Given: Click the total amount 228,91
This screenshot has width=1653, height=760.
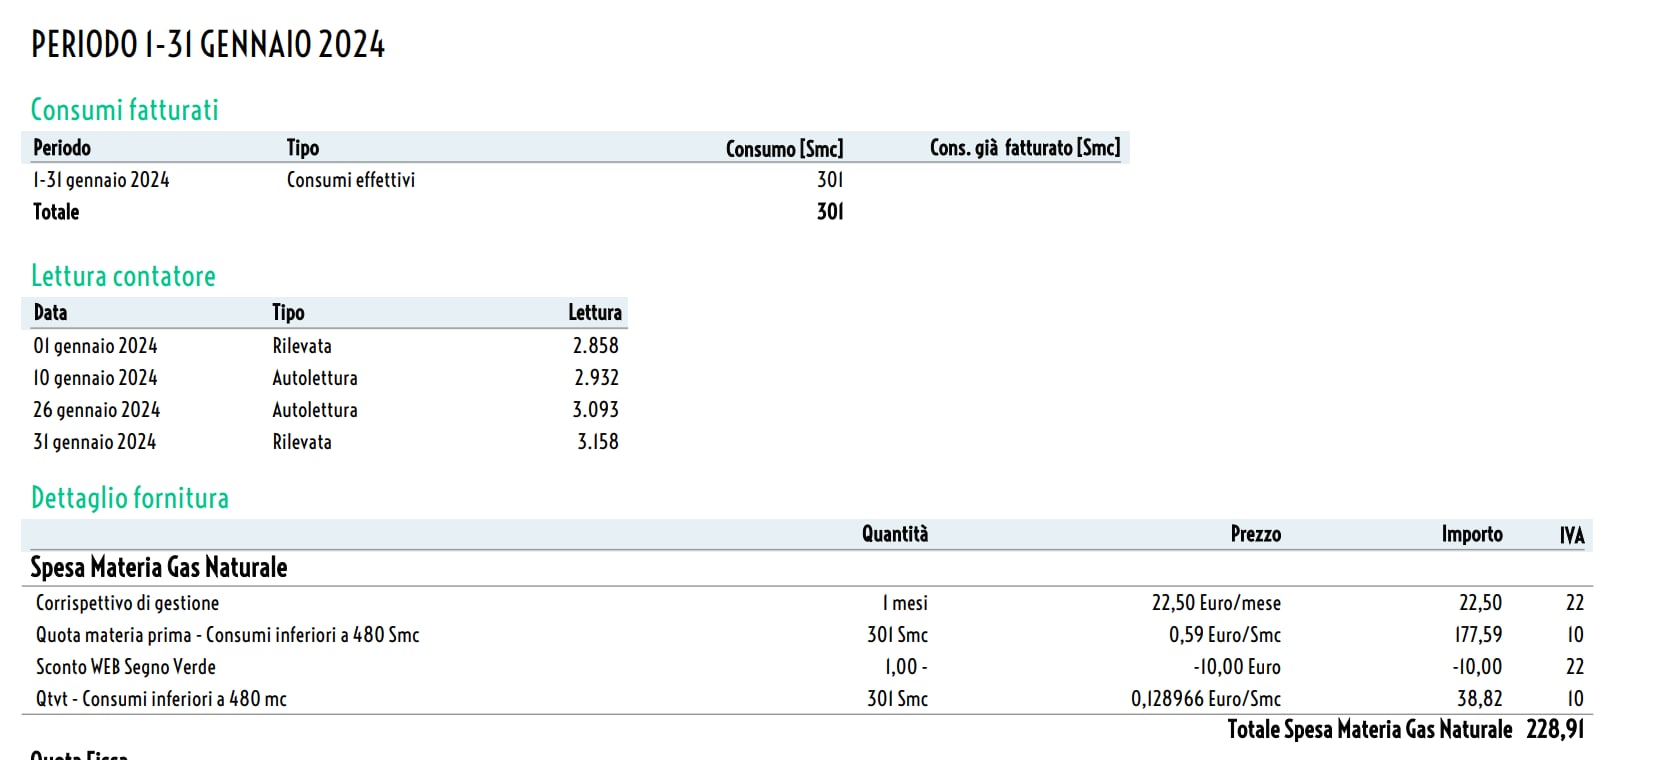Looking at the screenshot, I should click(x=1555, y=730).
